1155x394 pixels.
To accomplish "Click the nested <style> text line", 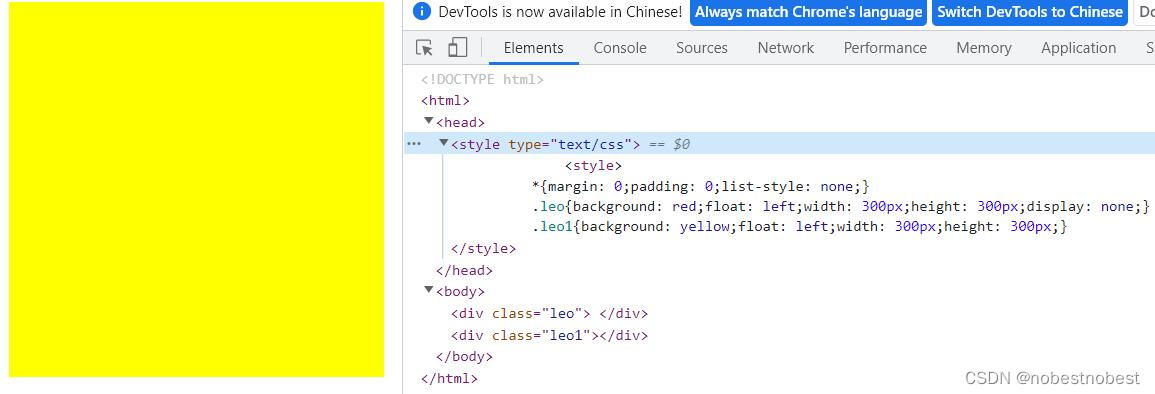I will pyautogui.click(x=594, y=166).
